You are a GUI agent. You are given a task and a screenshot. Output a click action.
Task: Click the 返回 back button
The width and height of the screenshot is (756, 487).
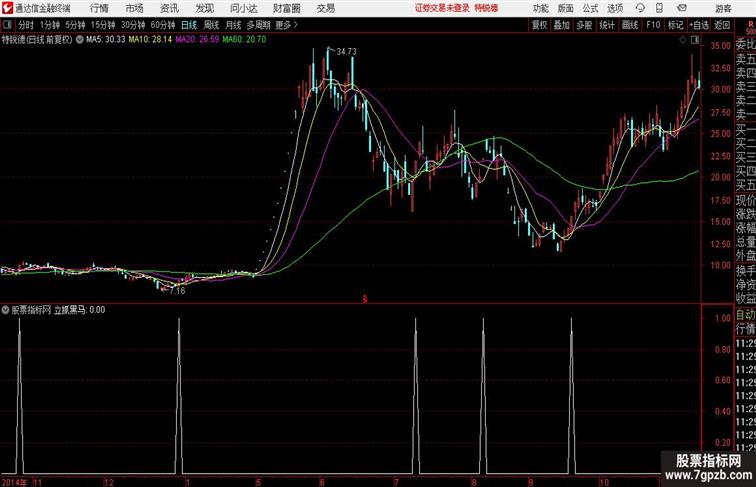pos(722,25)
